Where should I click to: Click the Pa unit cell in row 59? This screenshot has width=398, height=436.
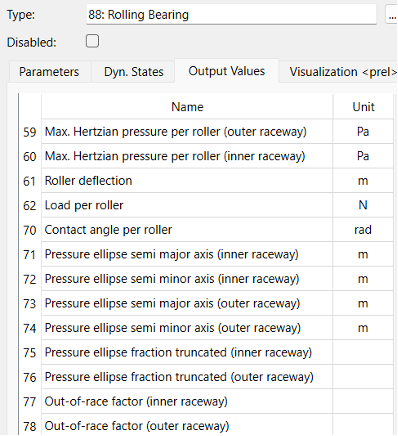pyautogui.click(x=363, y=132)
